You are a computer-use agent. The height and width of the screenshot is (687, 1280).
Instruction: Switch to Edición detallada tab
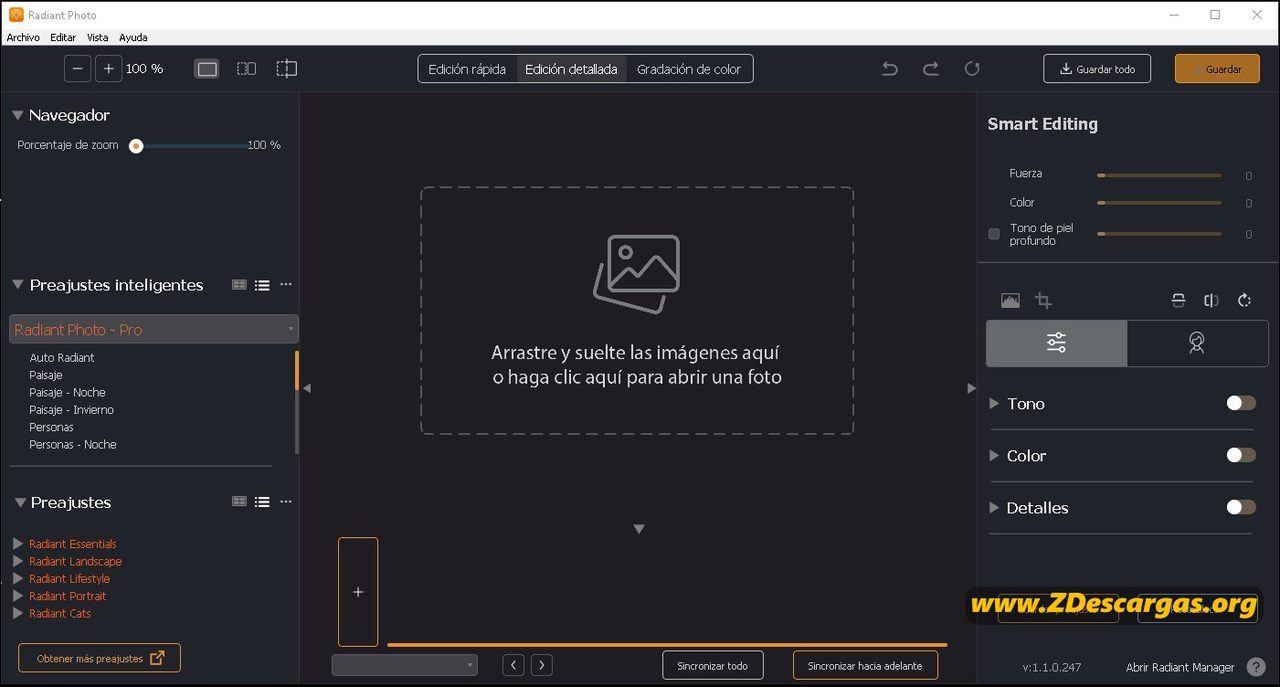pyautogui.click(x=571, y=69)
